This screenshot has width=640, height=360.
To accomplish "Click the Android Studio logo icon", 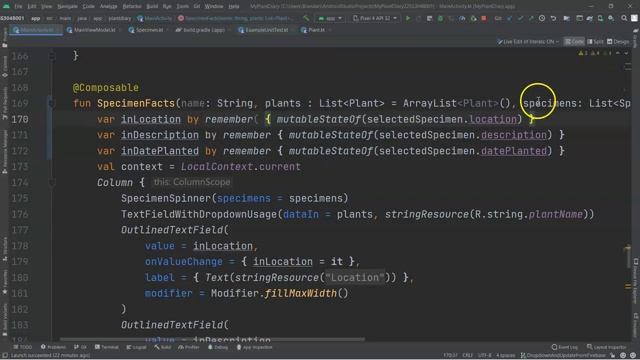I will [x=6, y=6].
